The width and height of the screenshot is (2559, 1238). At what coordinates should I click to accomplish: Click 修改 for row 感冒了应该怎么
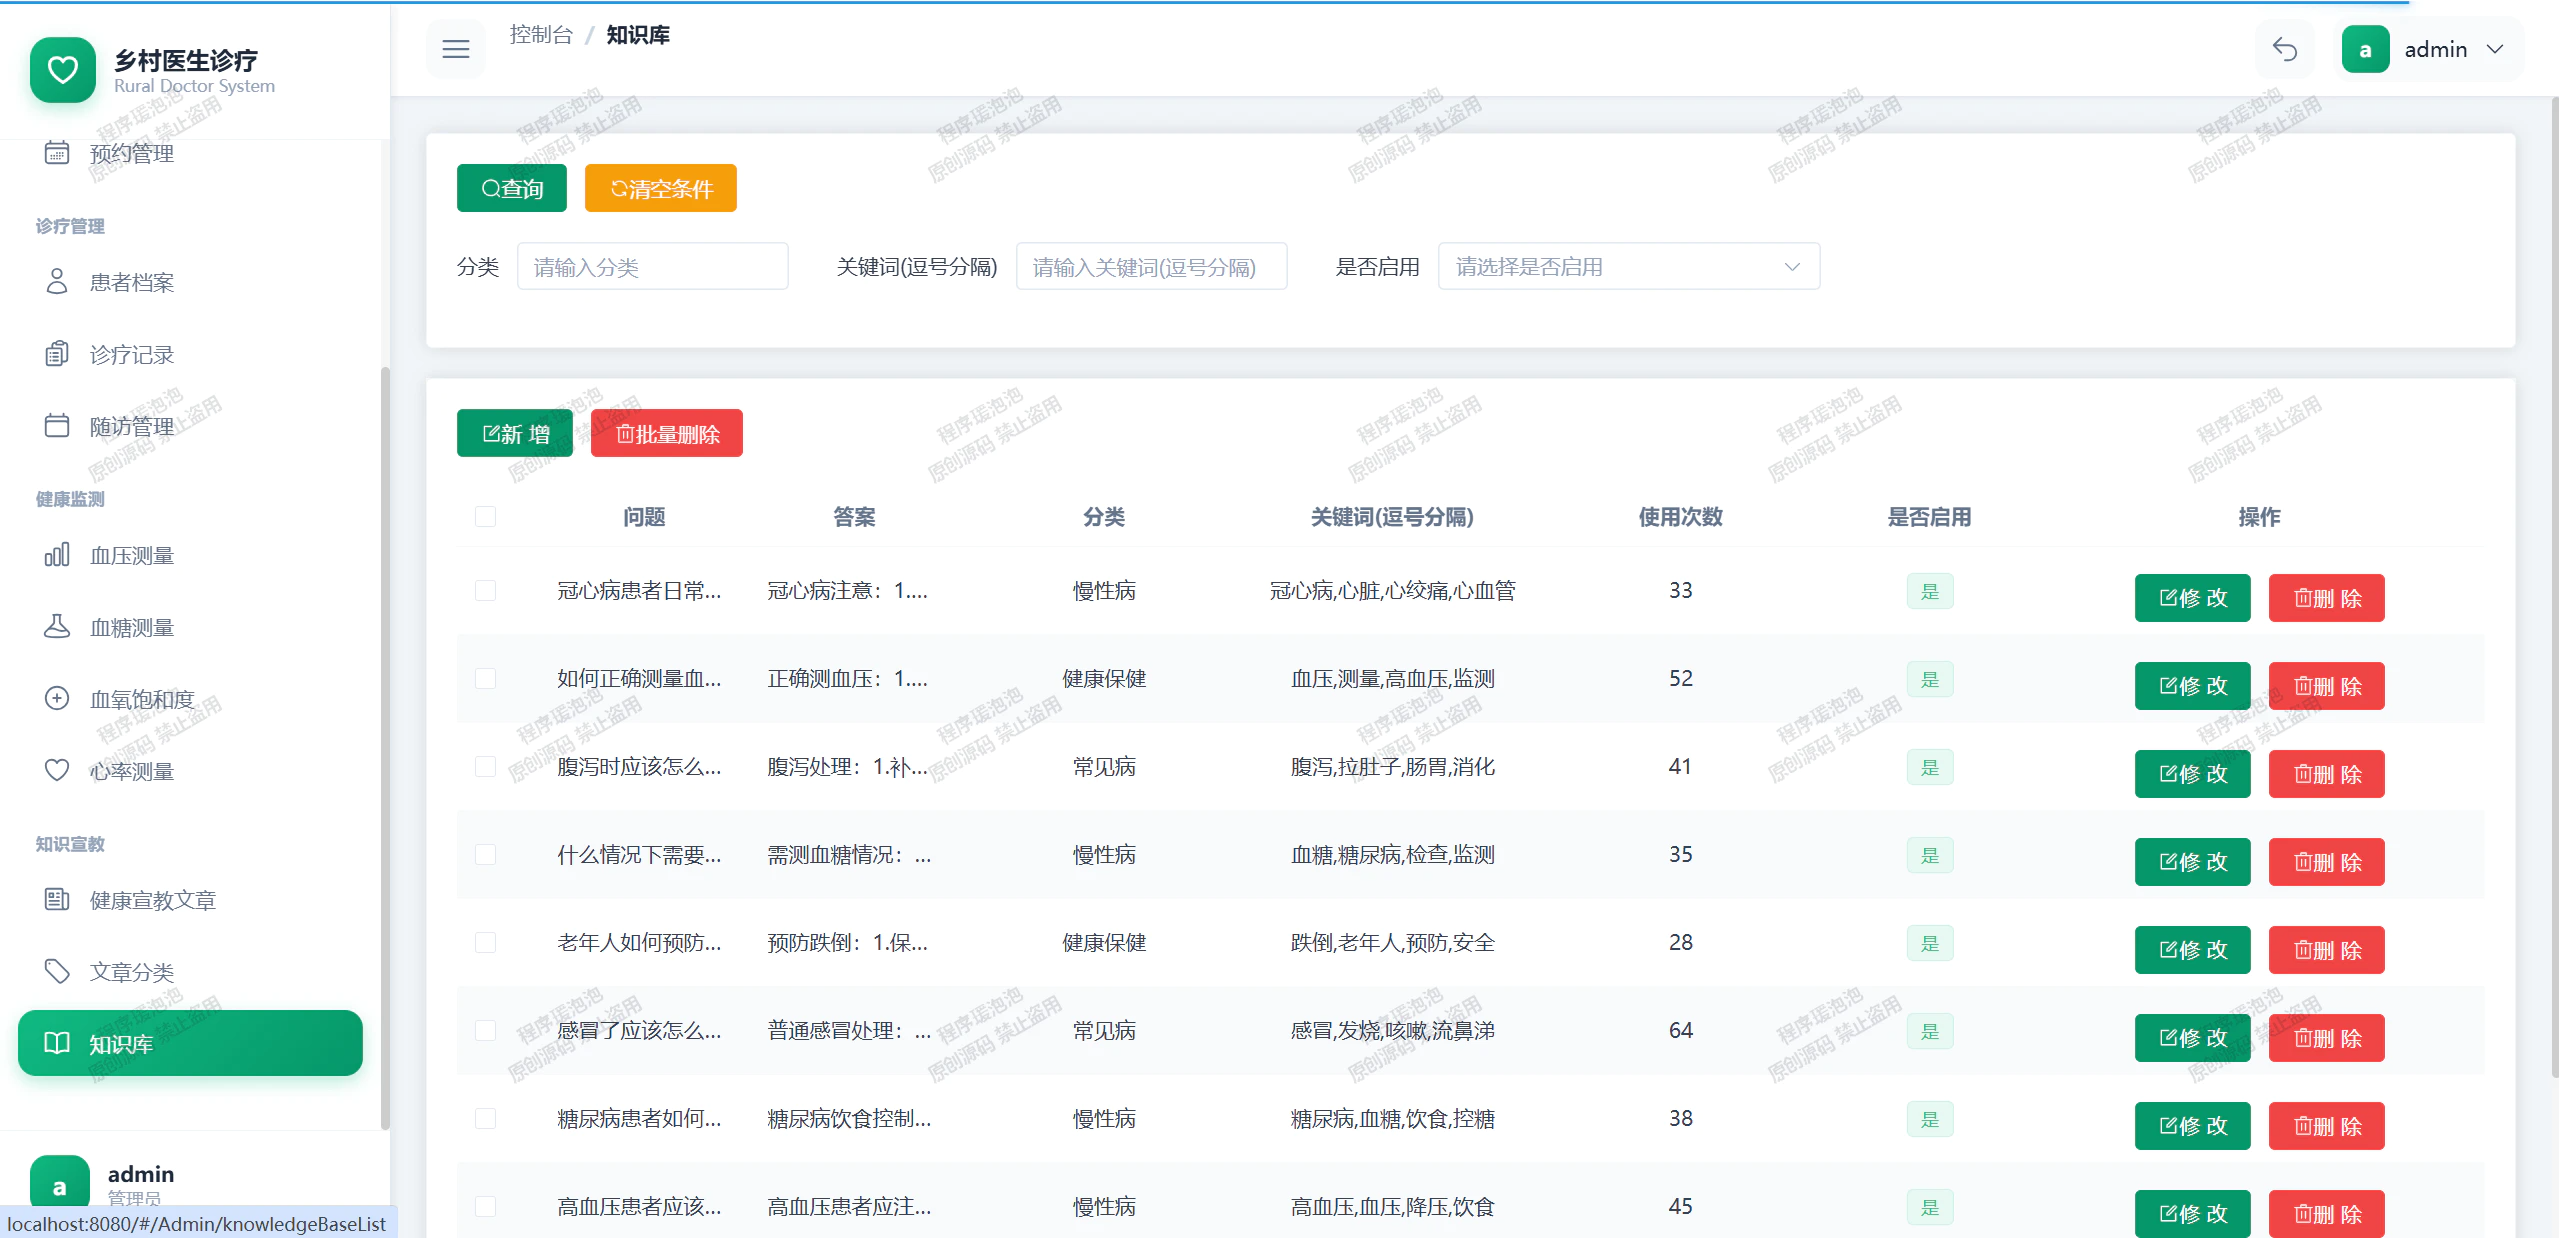click(2193, 1038)
